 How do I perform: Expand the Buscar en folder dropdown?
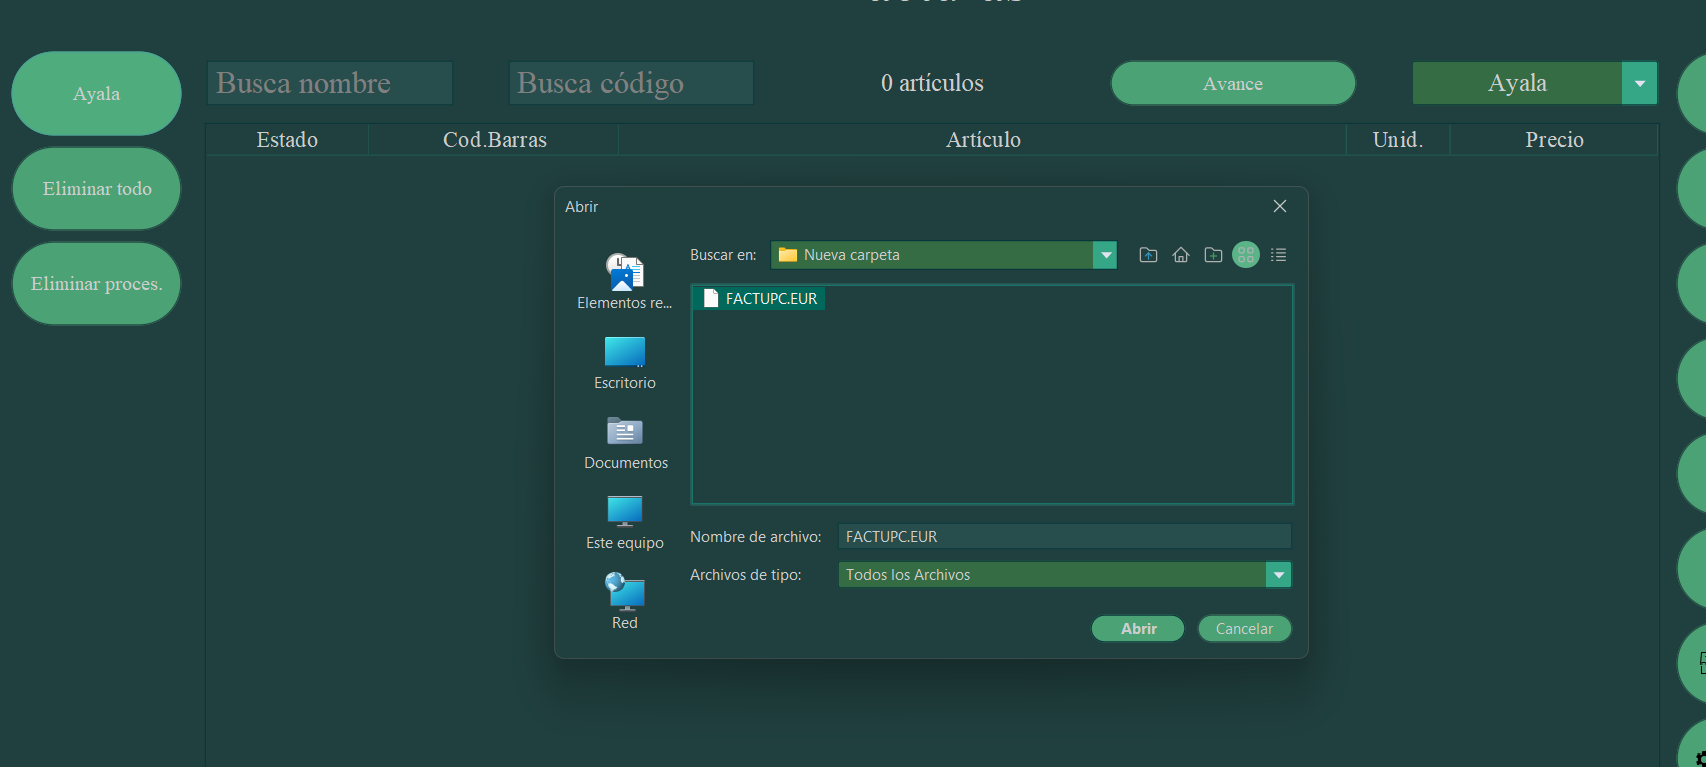pyautogui.click(x=1105, y=255)
